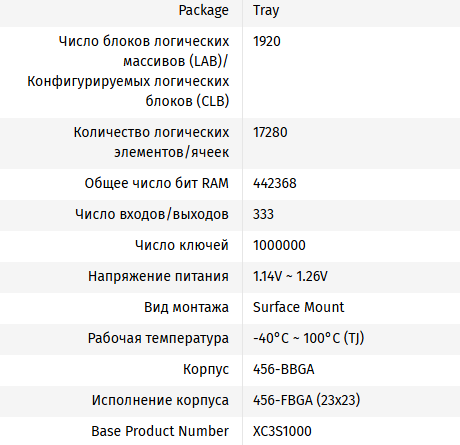Click the Рабочая температура label
Viewport: 460px width, 445px height.
click(x=158, y=338)
